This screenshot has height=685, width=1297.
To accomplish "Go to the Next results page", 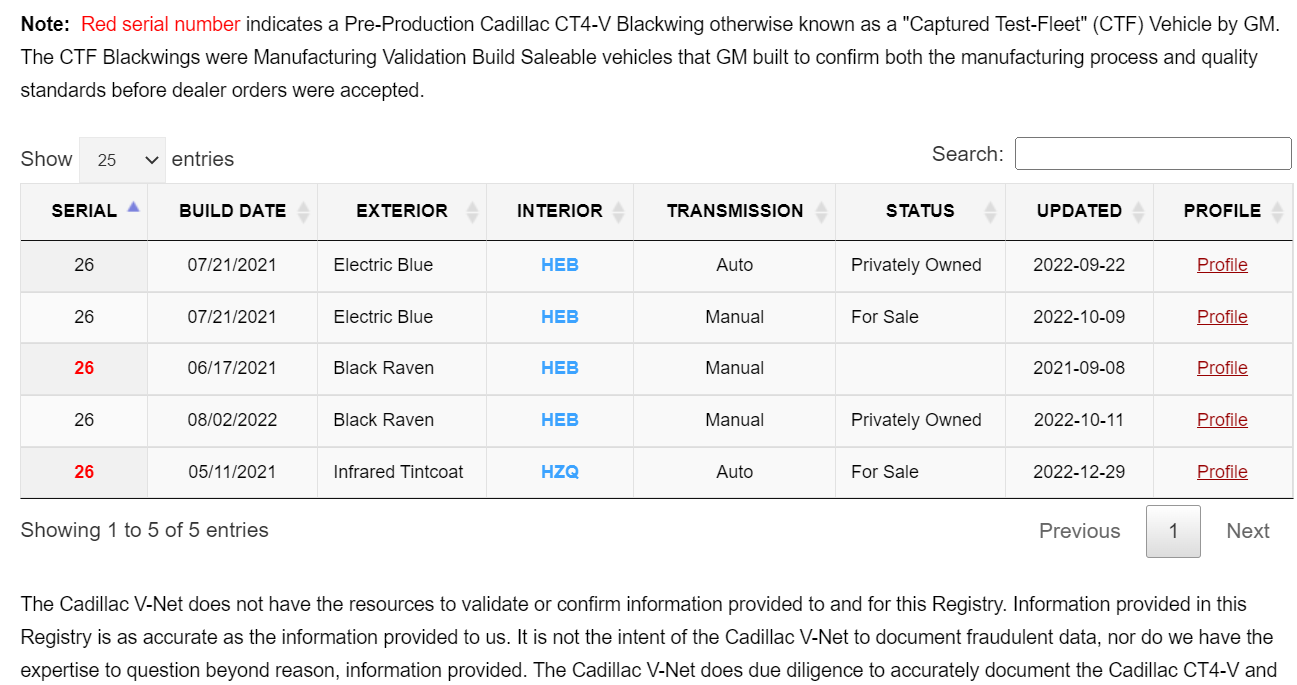I will [x=1247, y=531].
